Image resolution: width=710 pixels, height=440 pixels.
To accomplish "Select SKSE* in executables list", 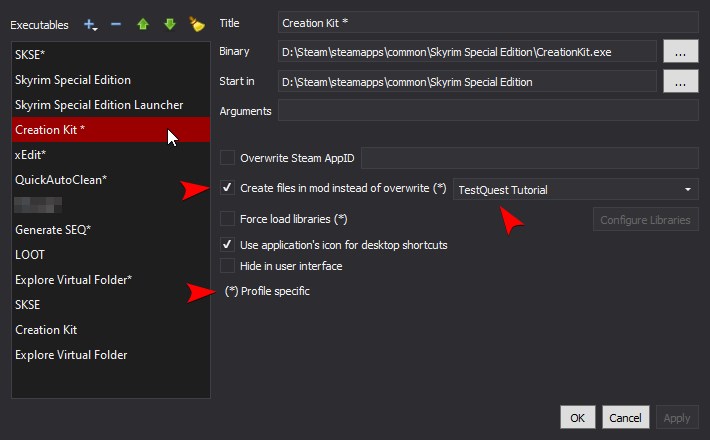I will tap(111, 55).
